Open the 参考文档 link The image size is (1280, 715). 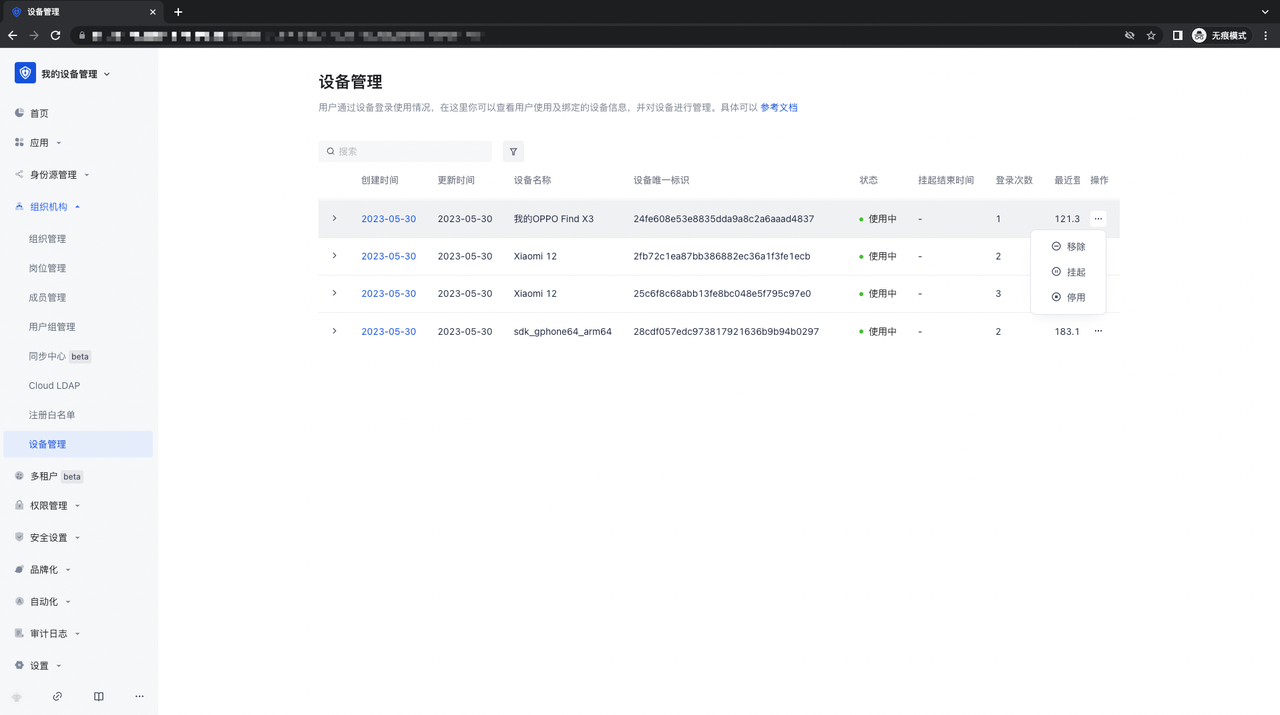(x=778, y=107)
